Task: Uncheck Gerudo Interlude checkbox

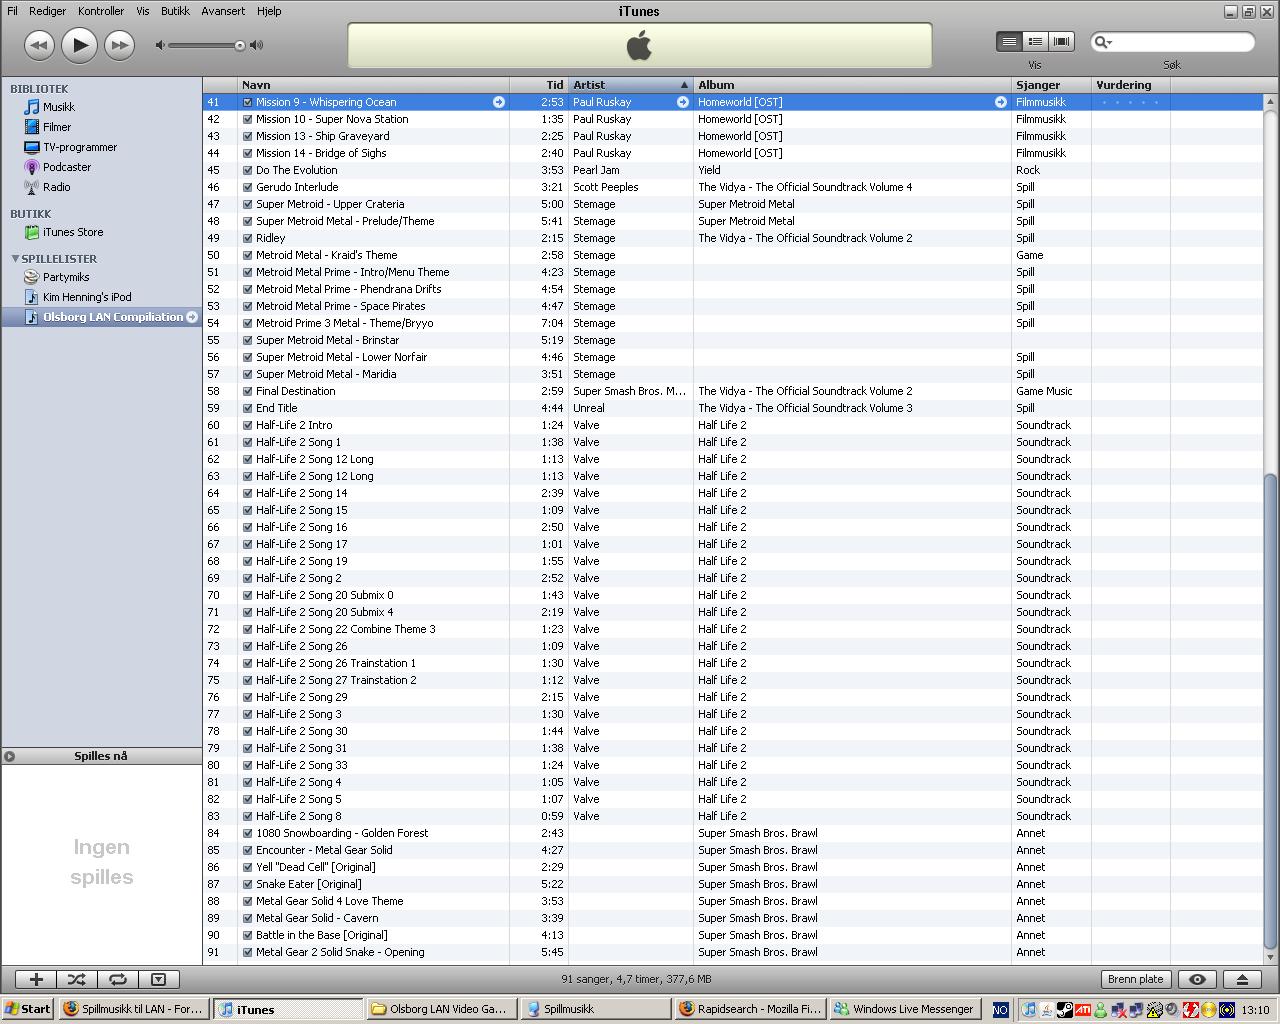Action: pyautogui.click(x=247, y=187)
